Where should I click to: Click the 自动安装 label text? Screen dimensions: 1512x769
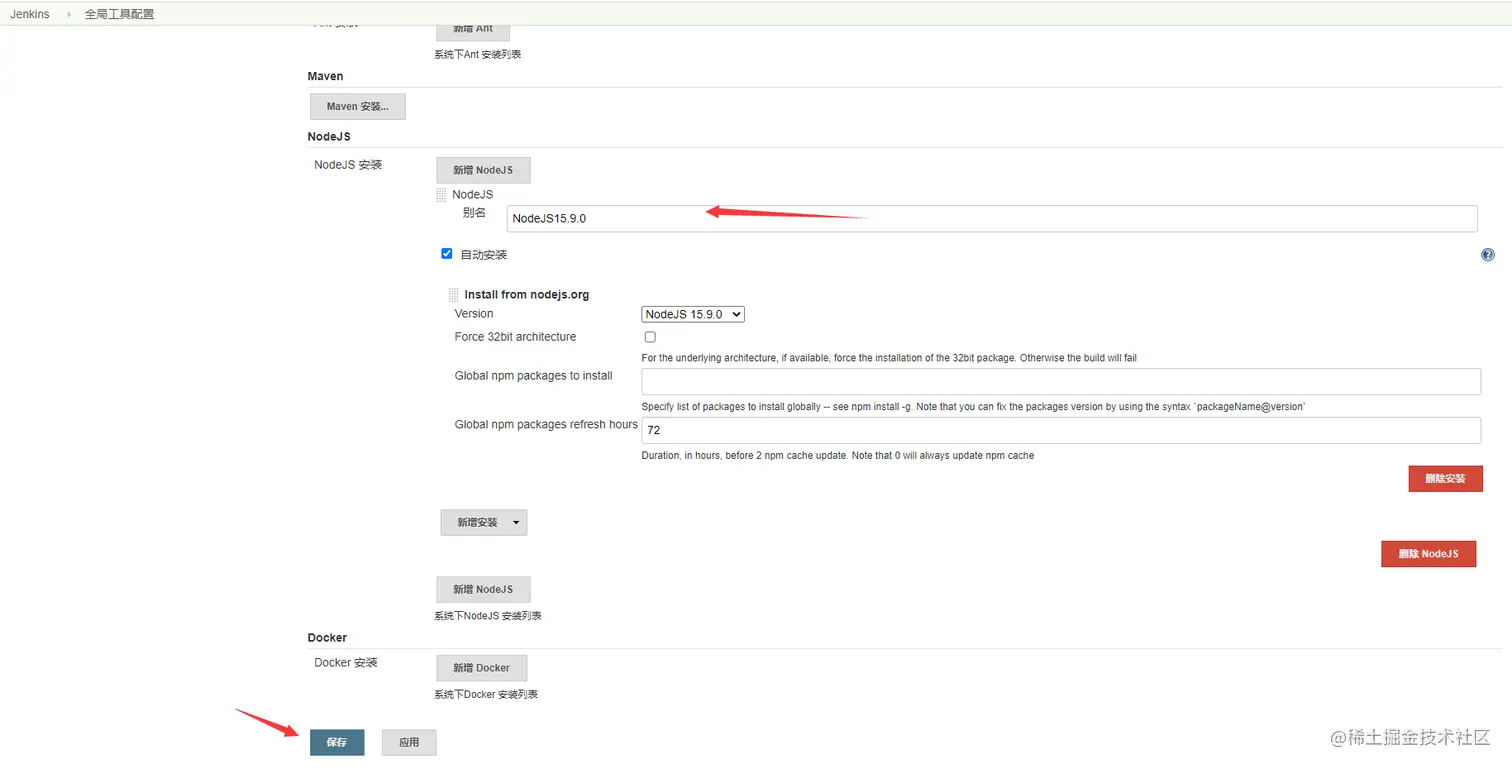483,255
